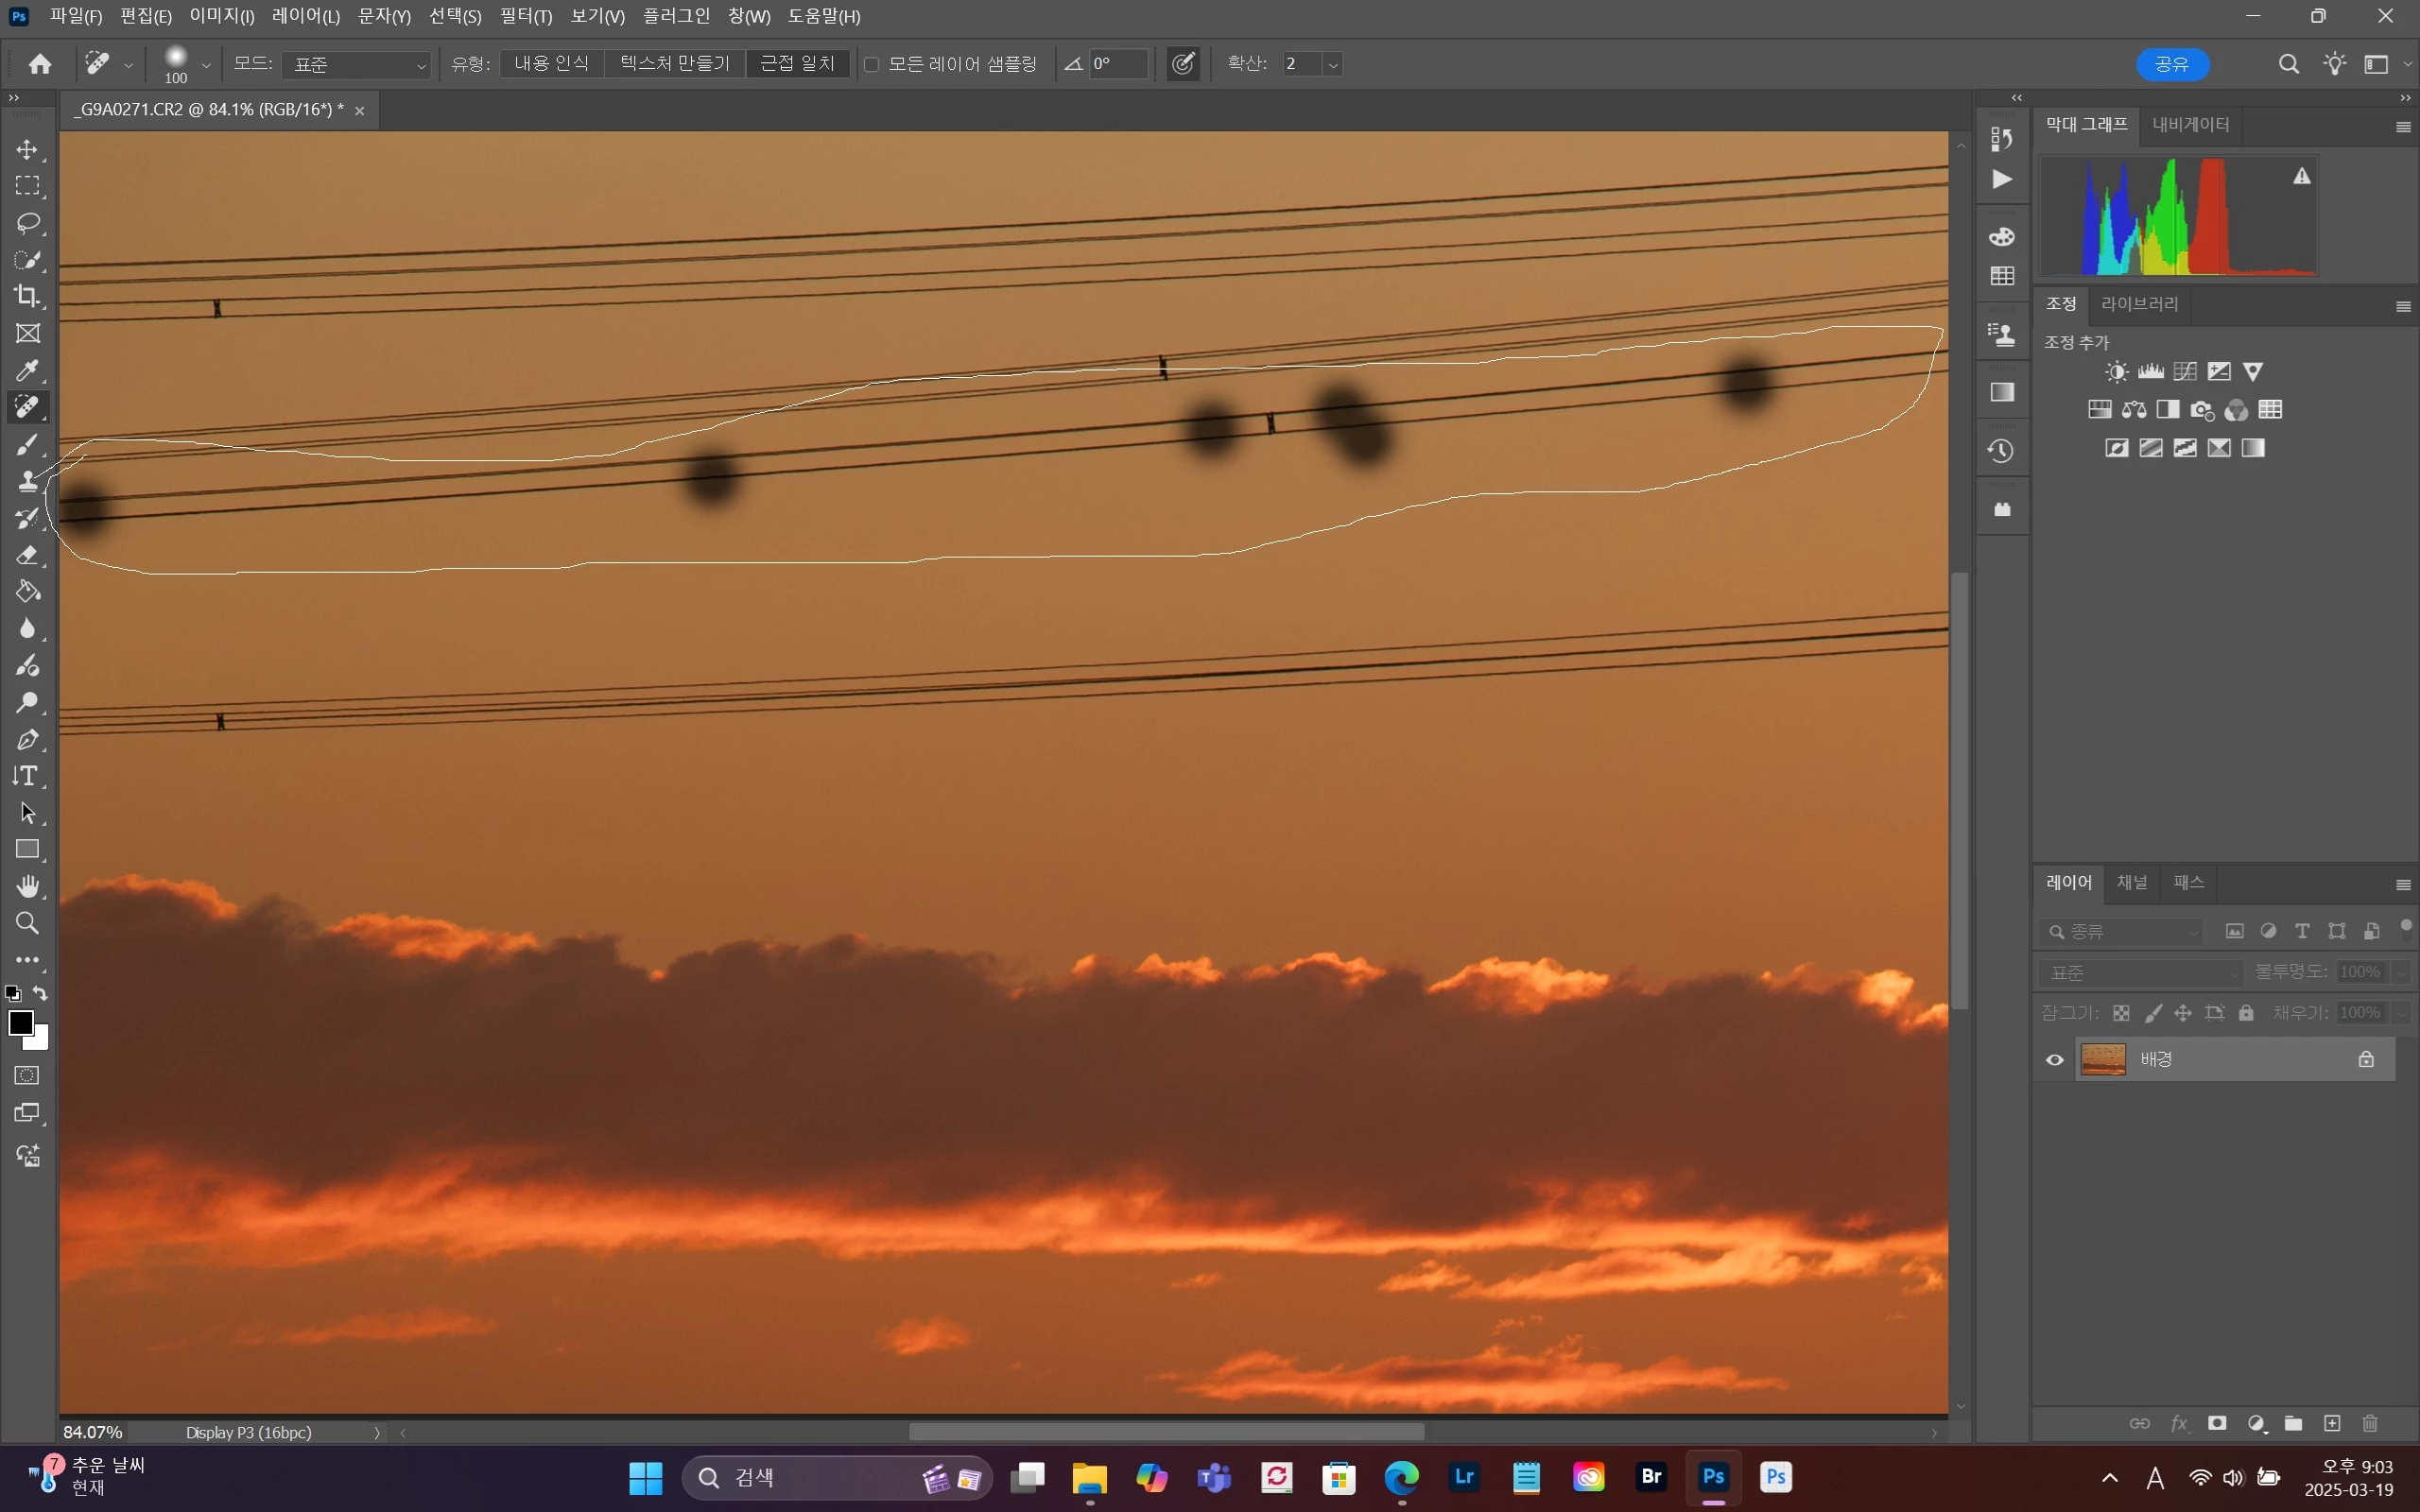Select the Lasso tool
The image size is (2420, 1512).
27,222
